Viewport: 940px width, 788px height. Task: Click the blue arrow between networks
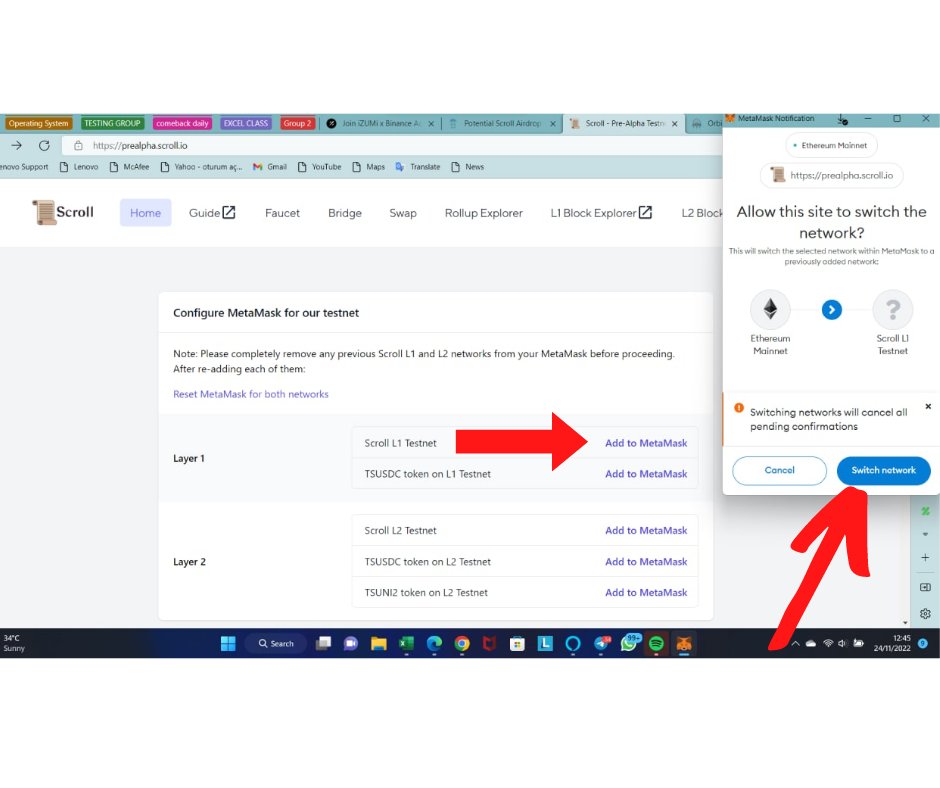(831, 309)
